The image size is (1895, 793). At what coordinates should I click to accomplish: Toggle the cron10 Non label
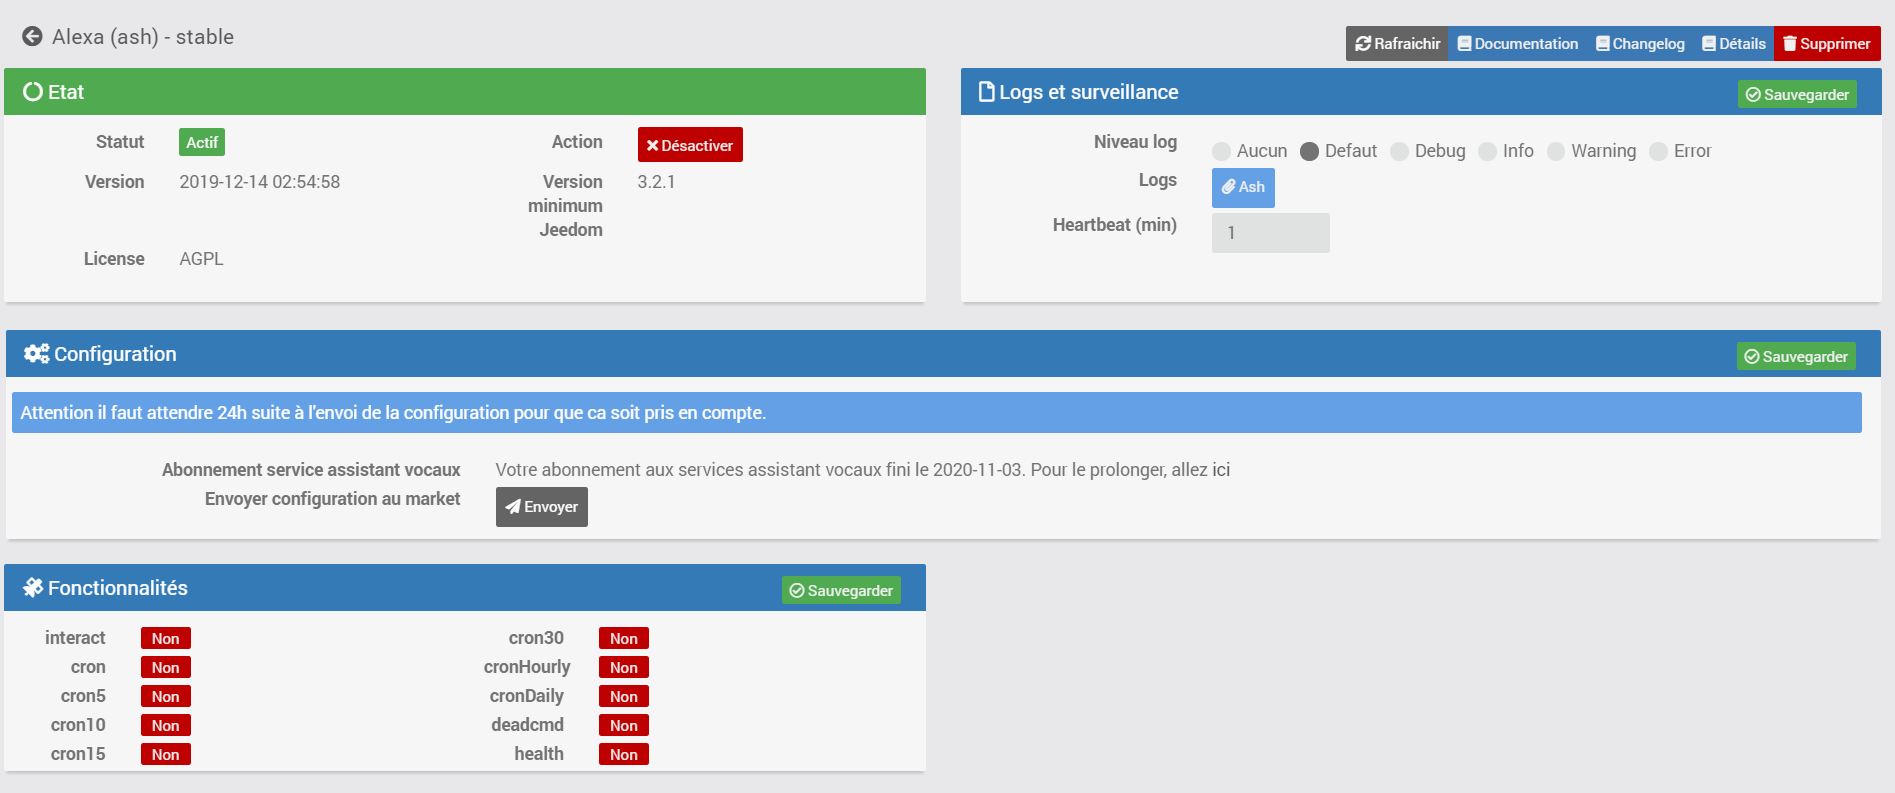click(x=166, y=725)
